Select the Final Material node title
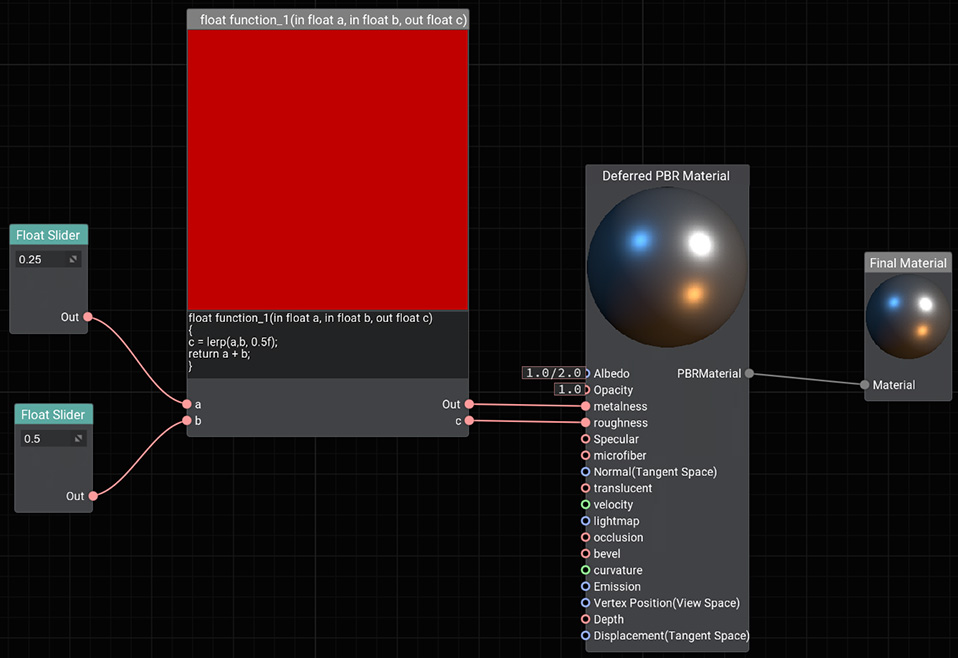958x658 pixels. coord(908,263)
